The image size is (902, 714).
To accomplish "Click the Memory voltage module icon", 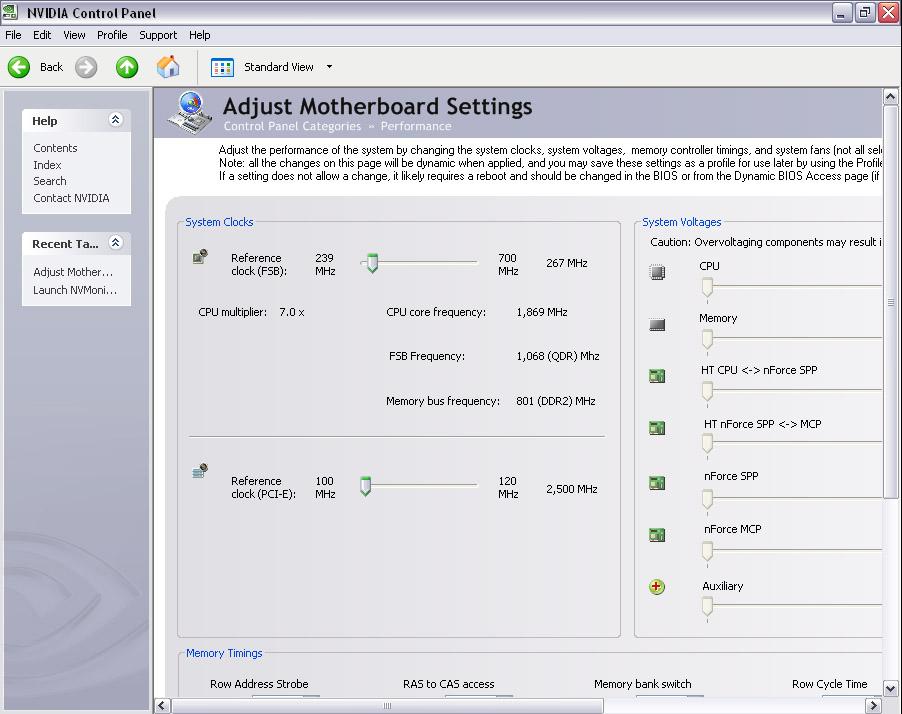I will [x=657, y=325].
